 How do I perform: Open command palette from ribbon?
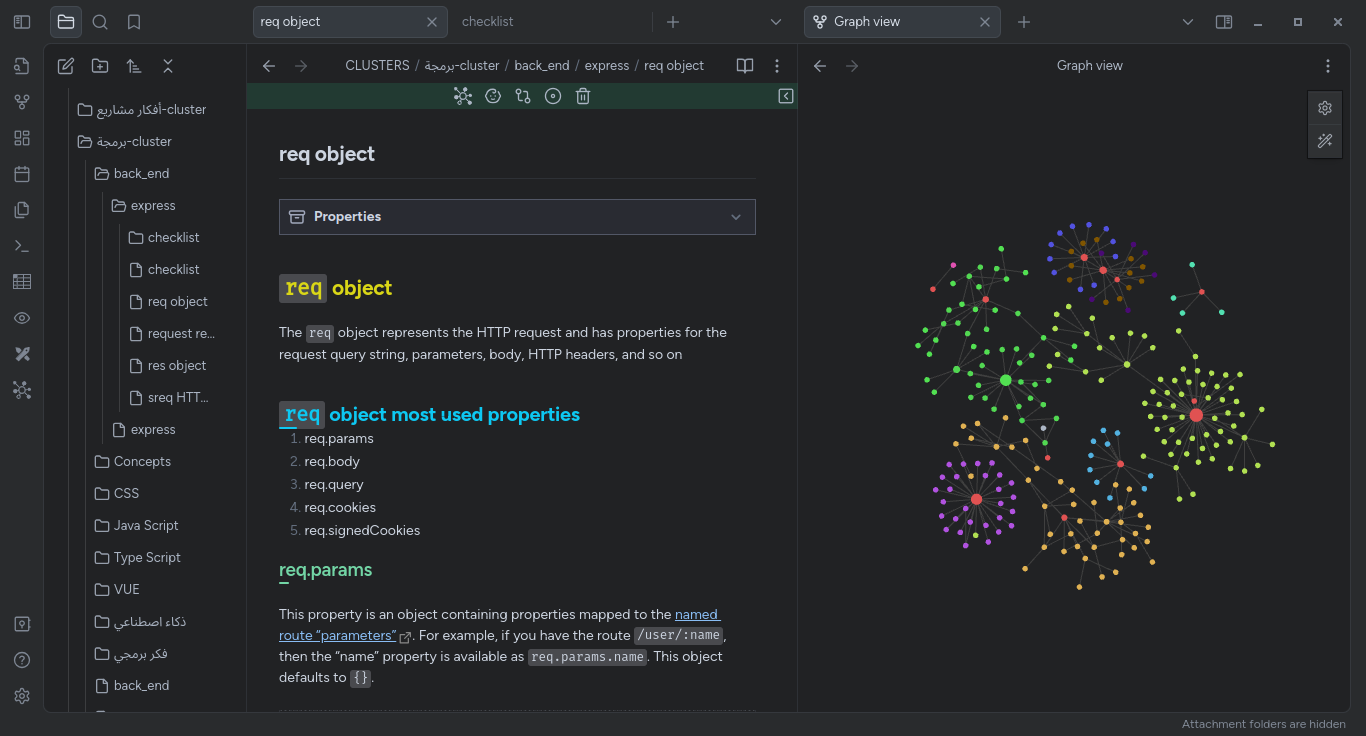(22, 246)
